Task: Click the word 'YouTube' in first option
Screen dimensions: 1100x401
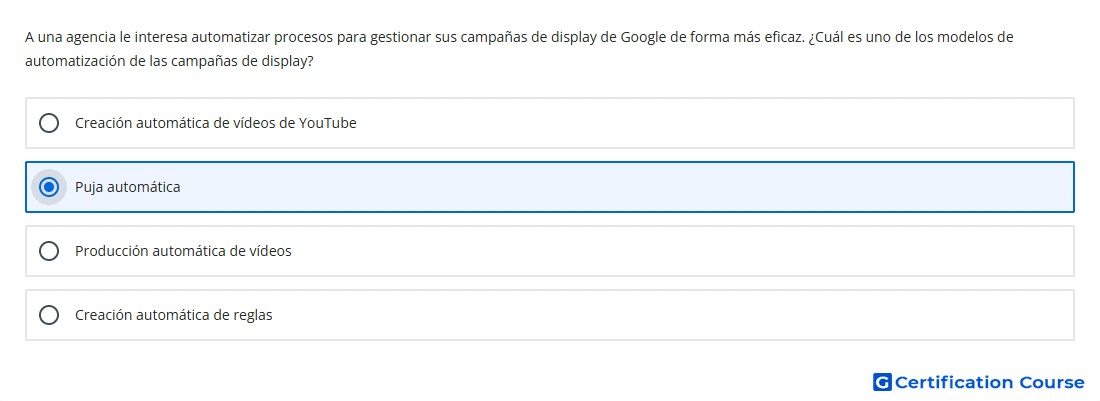Action: coord(328,123)
